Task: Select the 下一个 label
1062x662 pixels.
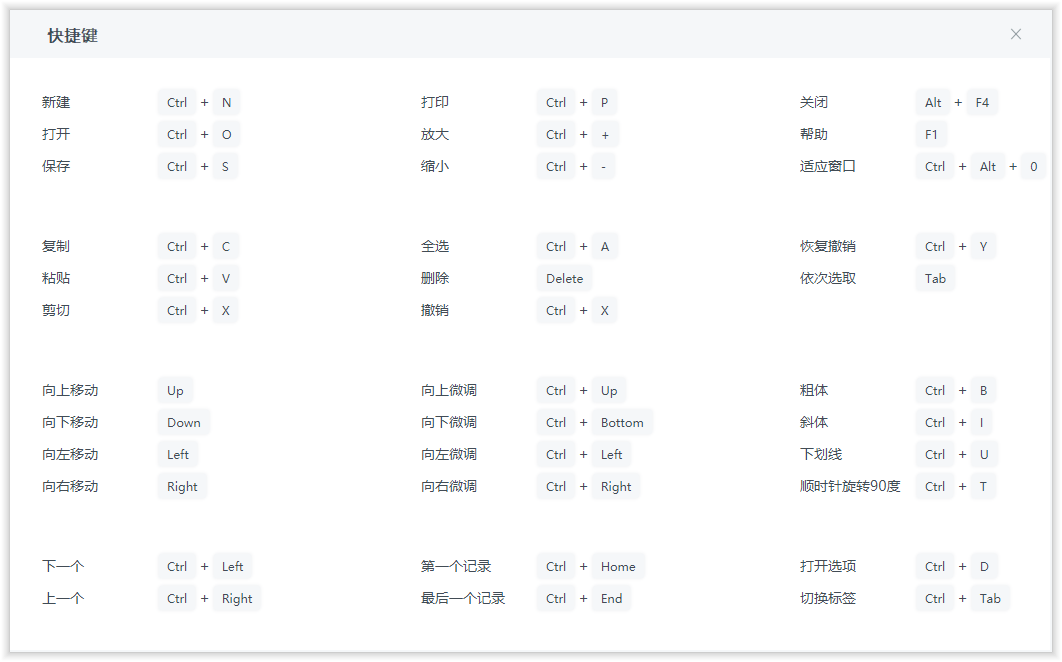Action: click(x=63, y=566)
